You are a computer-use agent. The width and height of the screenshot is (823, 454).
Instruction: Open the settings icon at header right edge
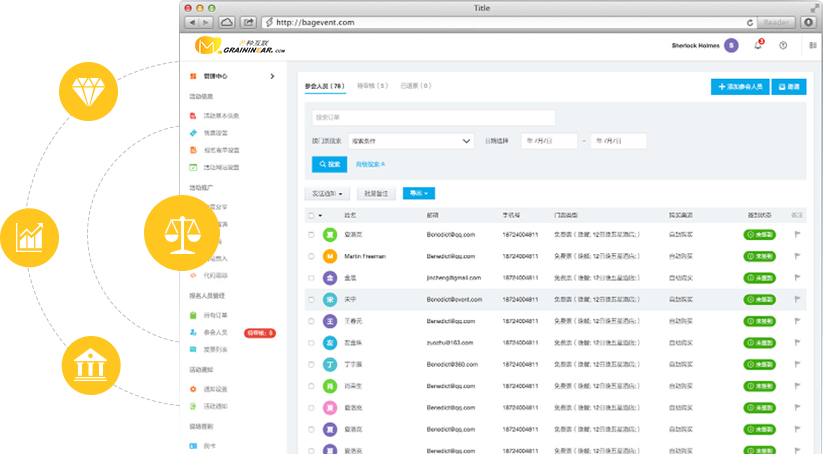point(813,46)
